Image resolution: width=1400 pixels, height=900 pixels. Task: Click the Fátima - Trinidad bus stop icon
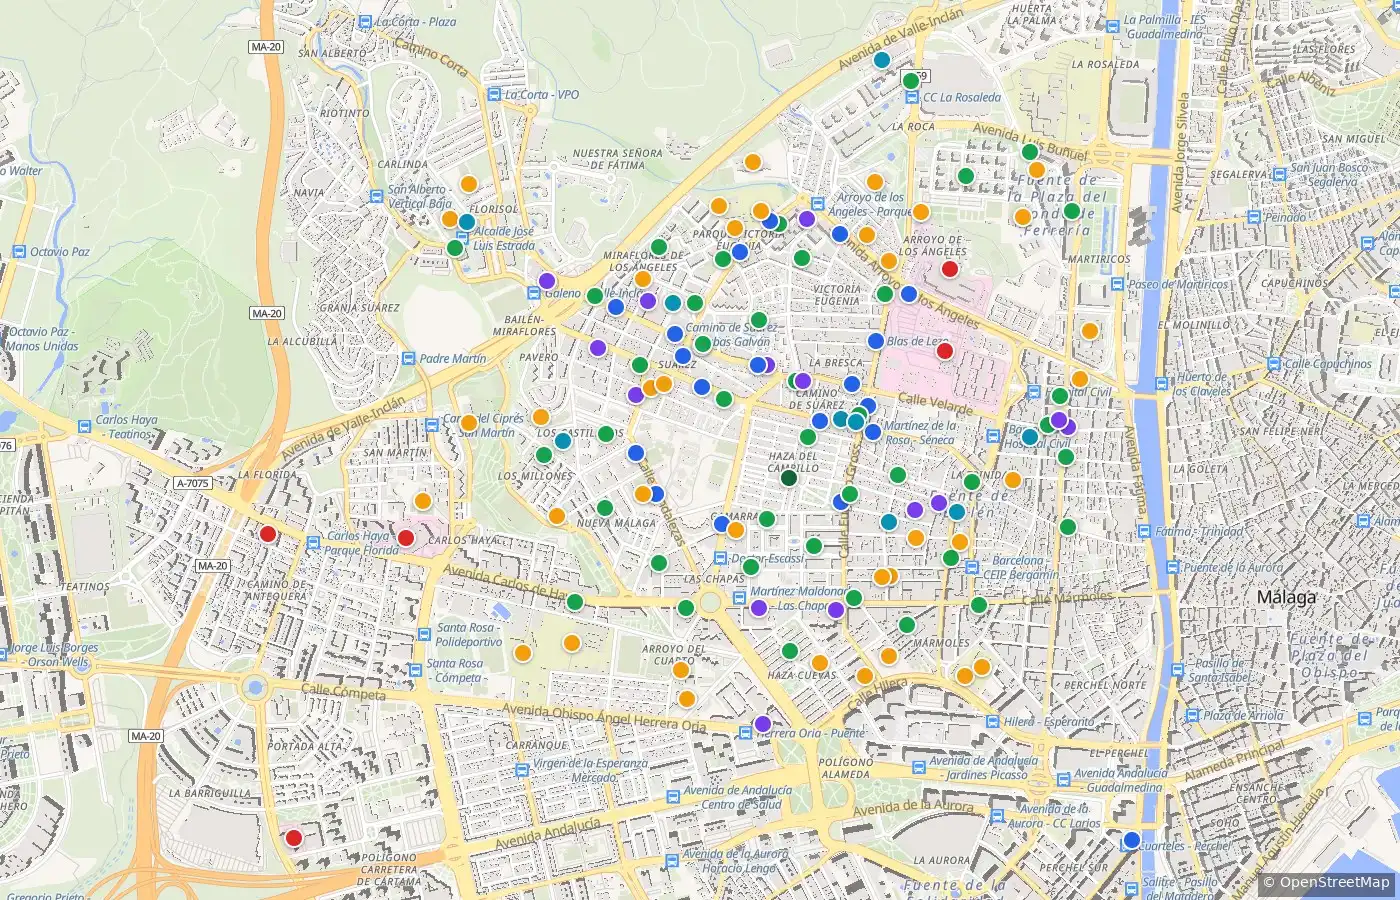tap(1143, 533)
